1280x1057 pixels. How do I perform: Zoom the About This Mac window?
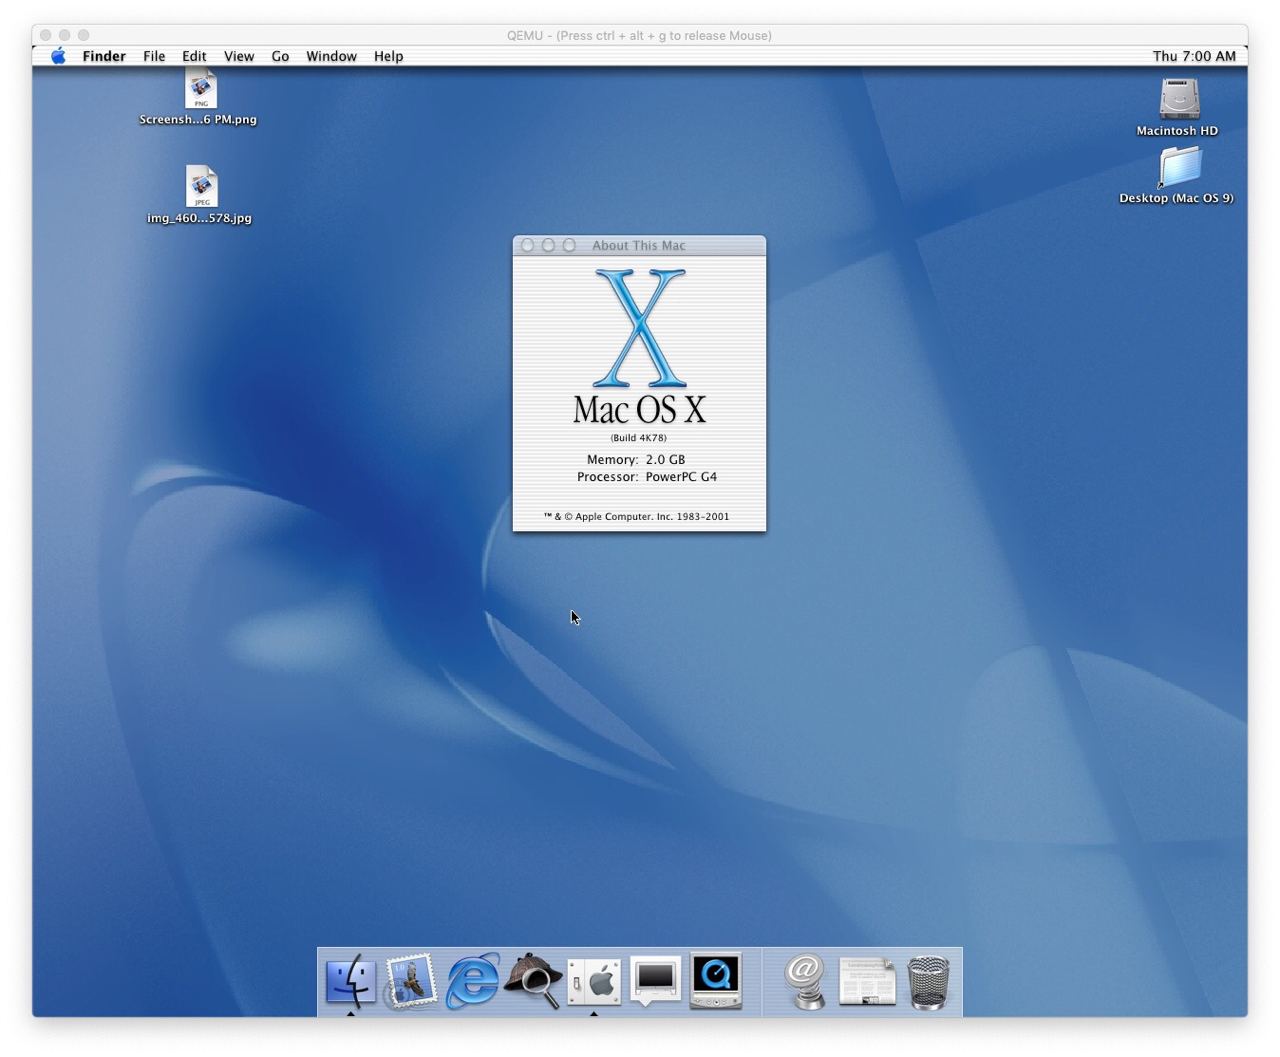(x=569, y=245)
